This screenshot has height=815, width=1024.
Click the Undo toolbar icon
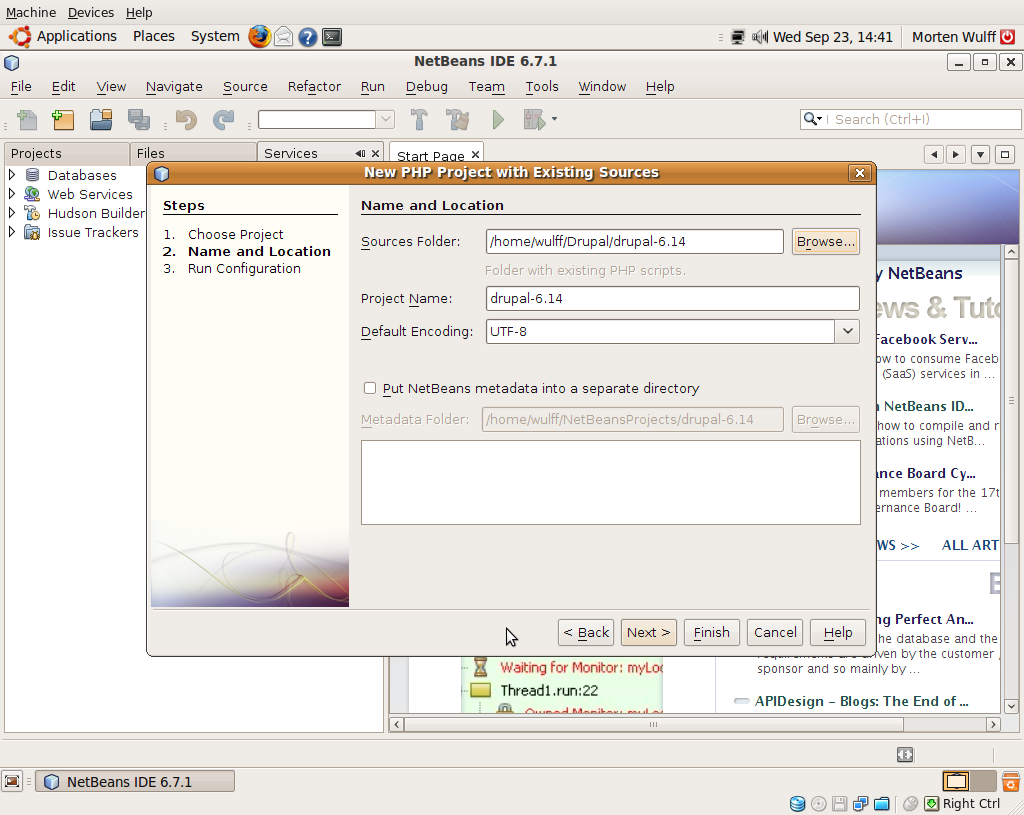coord(186,120)
